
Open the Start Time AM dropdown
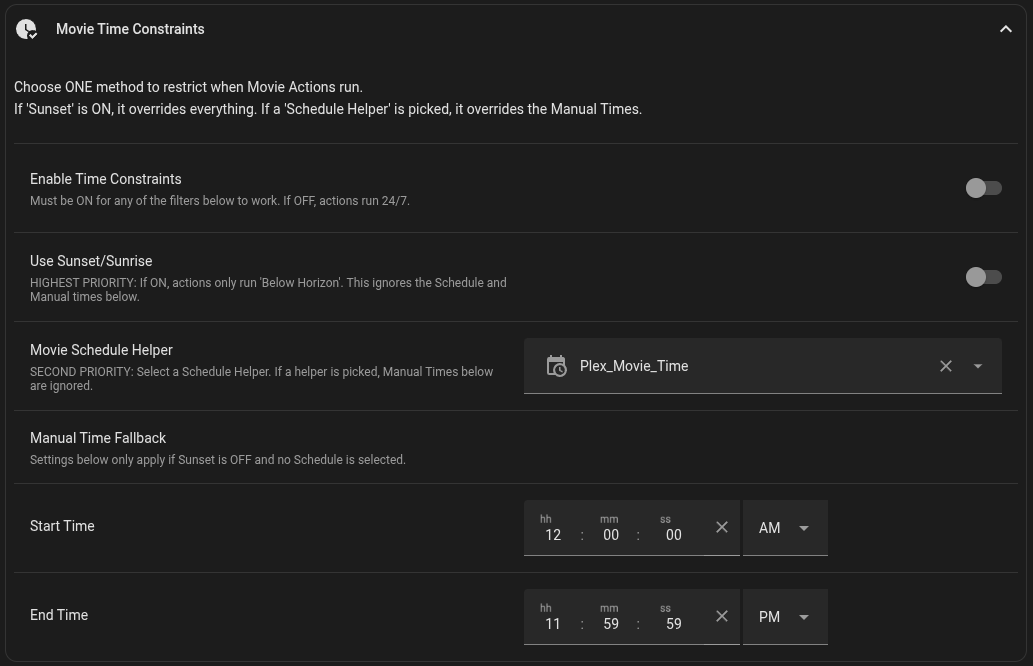click(x=785, y=528)
